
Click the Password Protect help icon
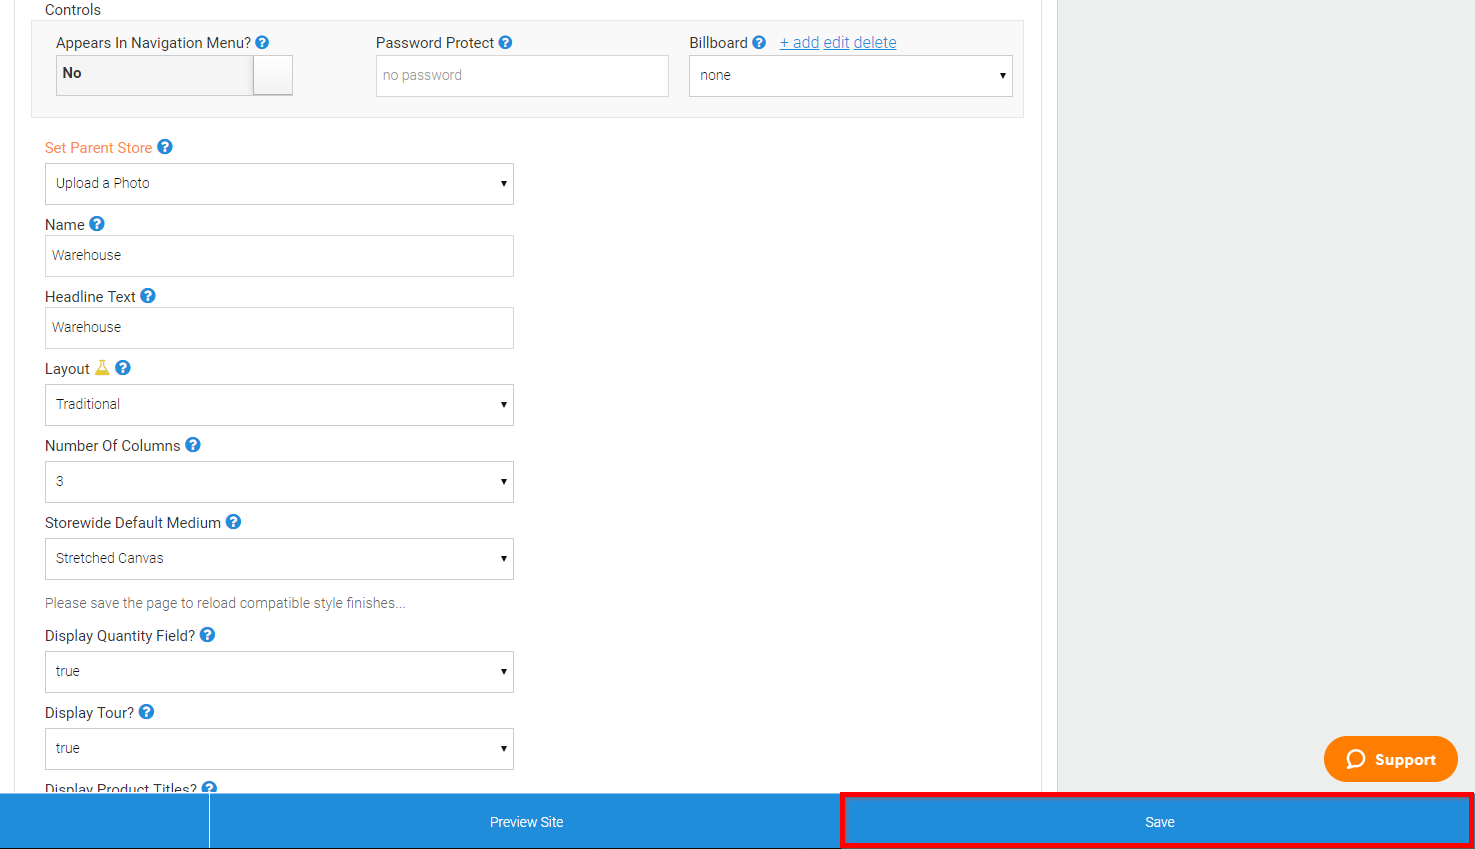click(x=506, y=42)
